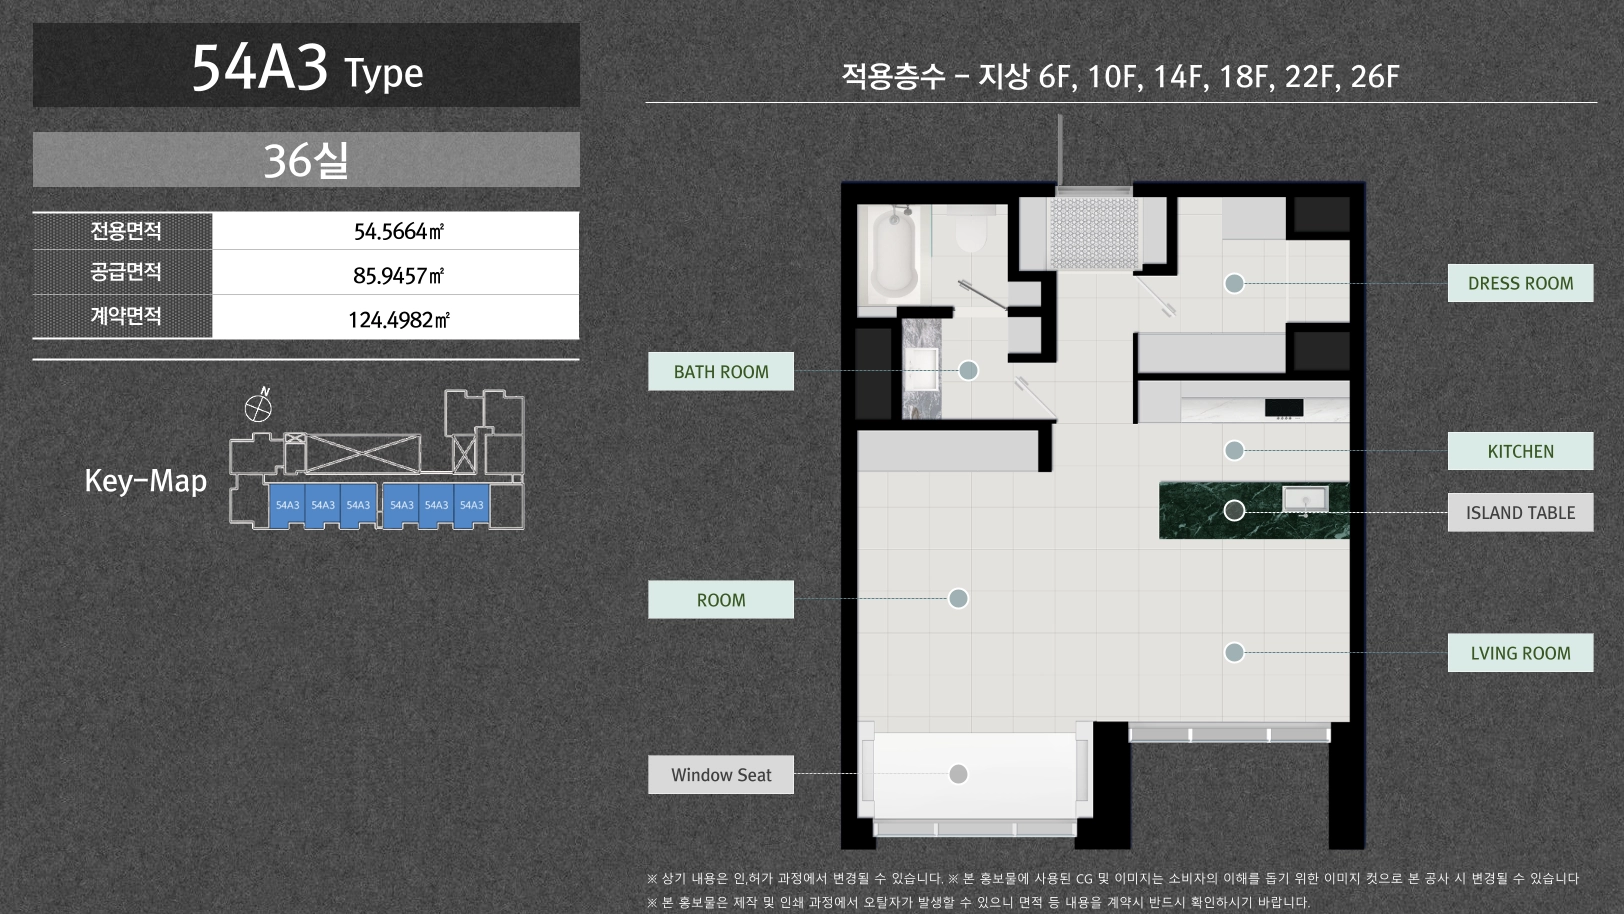1624x914 pixels.
Task: Click the sink on the green island table
Action: click(1304, 498)
